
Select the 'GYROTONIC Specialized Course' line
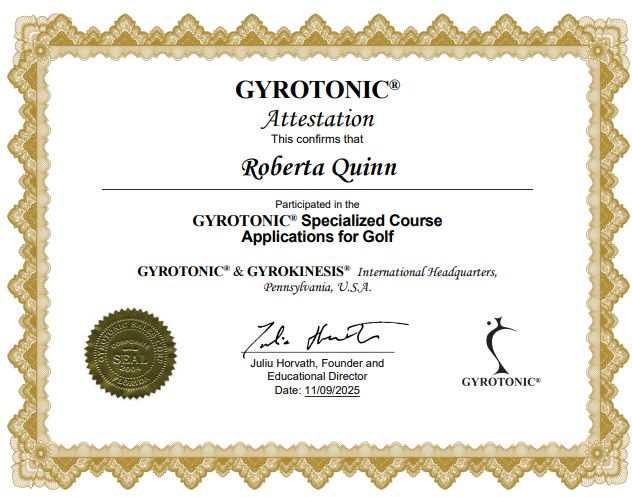pos(317,220)
